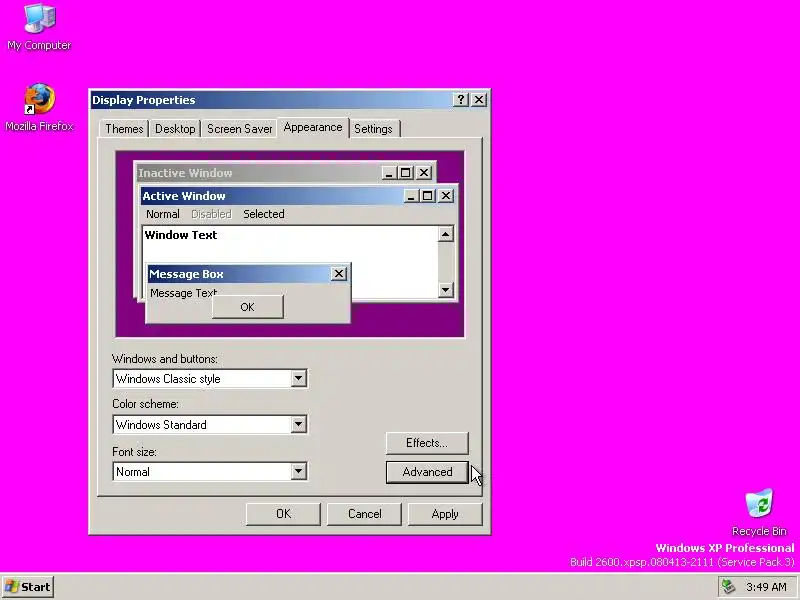Switch to the Themes tab
The image size is (800, 600).
(x=124, y=129)
